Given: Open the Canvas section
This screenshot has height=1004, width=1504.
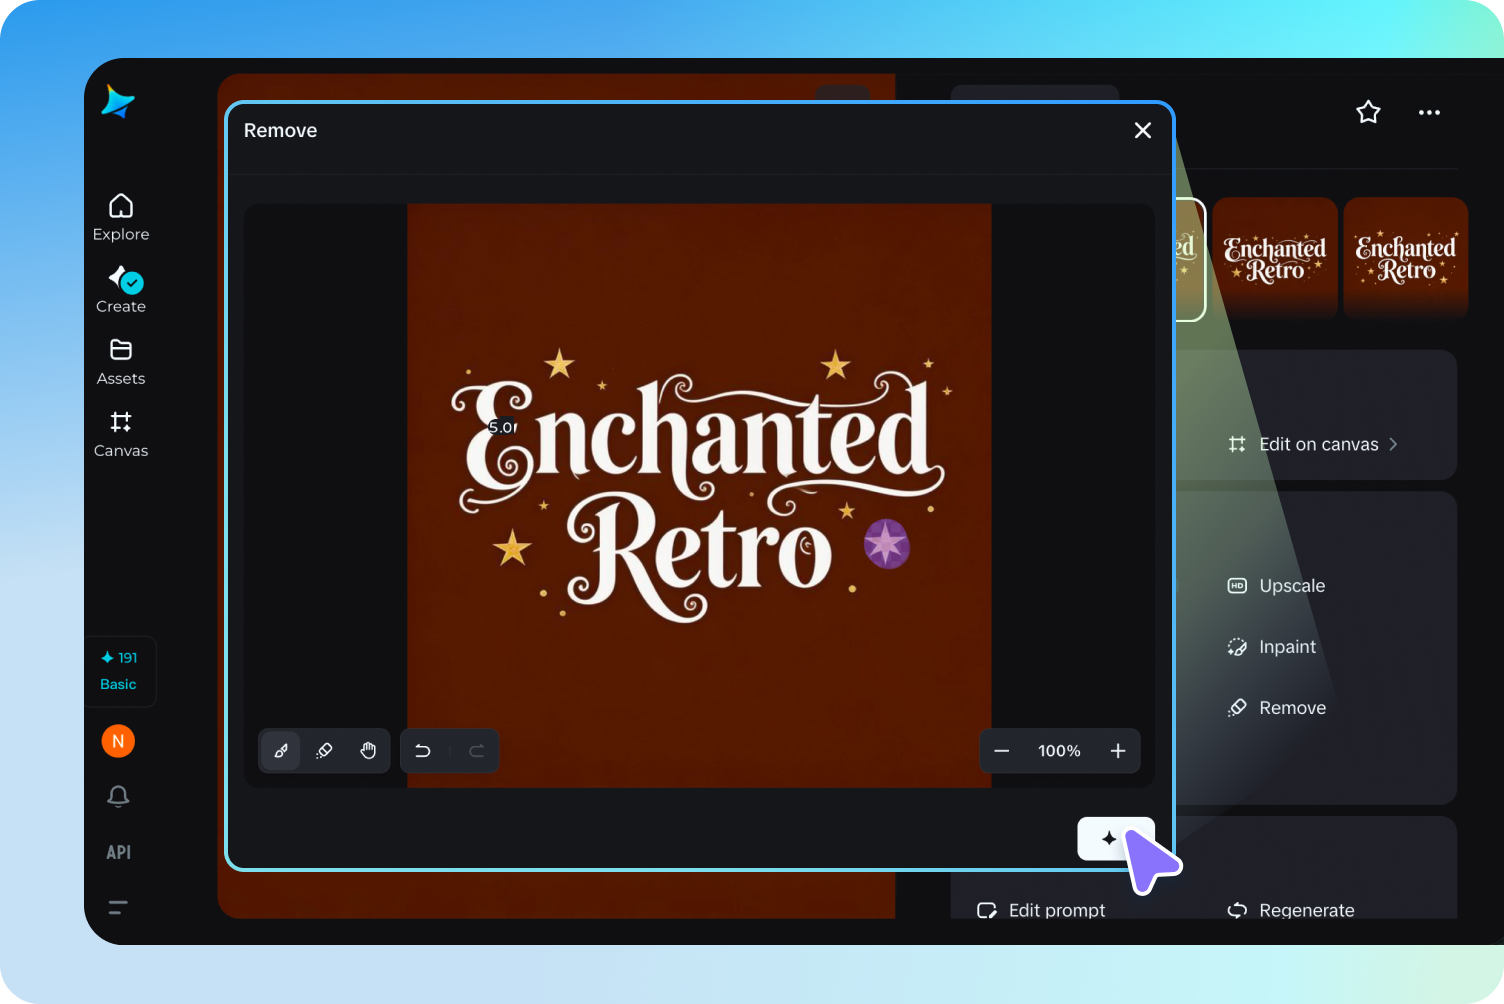Looking at the screenshot, I should 120,434.
